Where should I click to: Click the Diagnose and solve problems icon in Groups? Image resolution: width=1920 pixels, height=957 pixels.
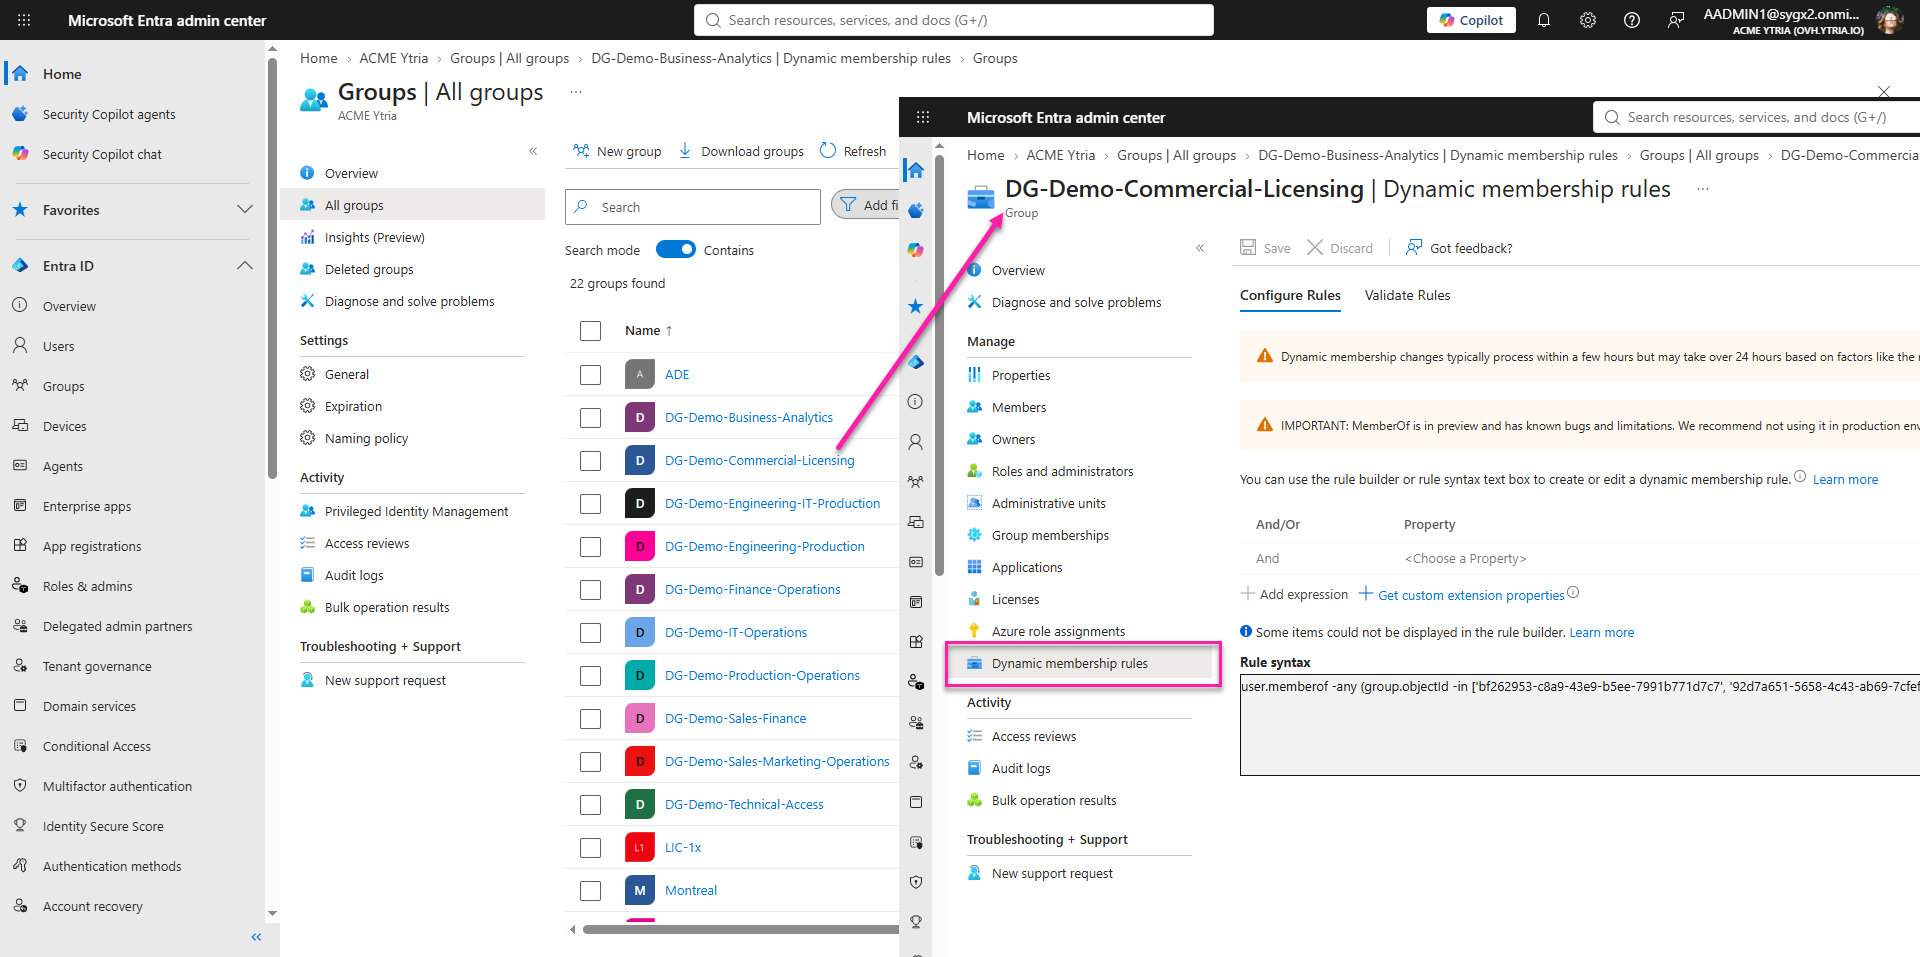(x=308, y=301)
